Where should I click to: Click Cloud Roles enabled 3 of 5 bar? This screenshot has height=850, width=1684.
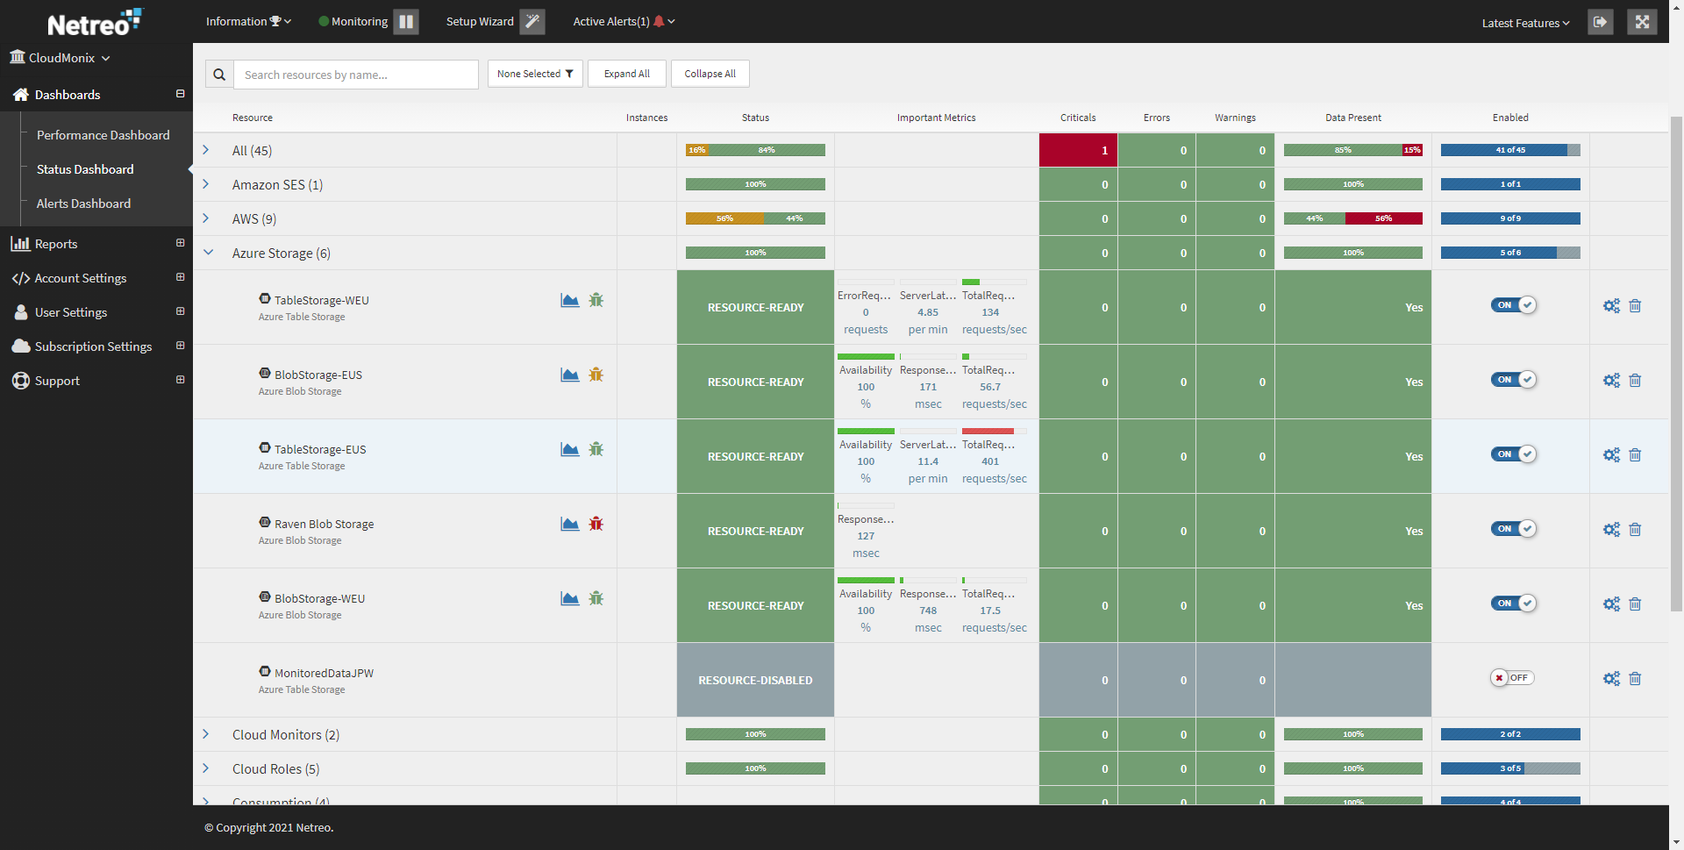pyautogui.click(x=1510, y=768)
